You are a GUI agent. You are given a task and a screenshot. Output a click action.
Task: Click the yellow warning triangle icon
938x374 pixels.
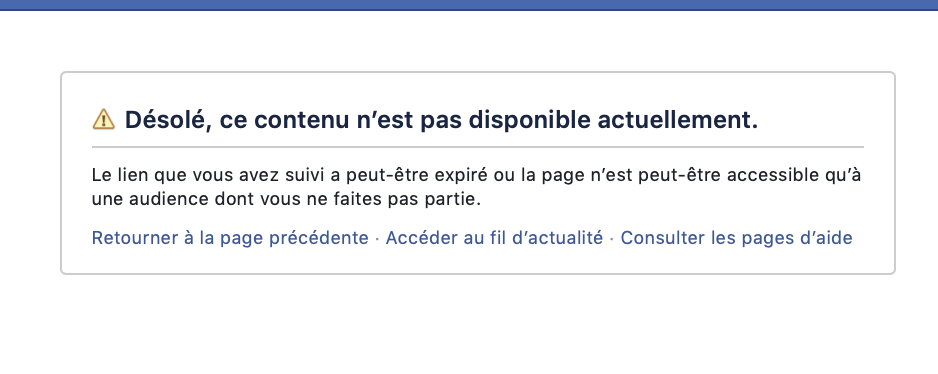coord(103,119)
